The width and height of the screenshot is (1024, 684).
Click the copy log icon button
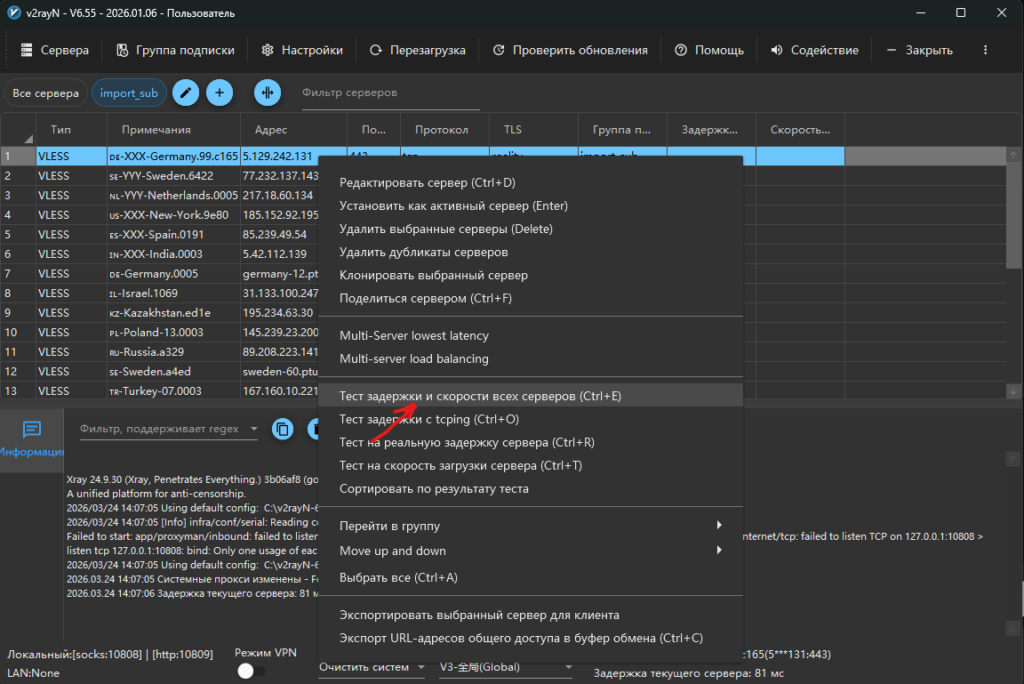point(283,429)
